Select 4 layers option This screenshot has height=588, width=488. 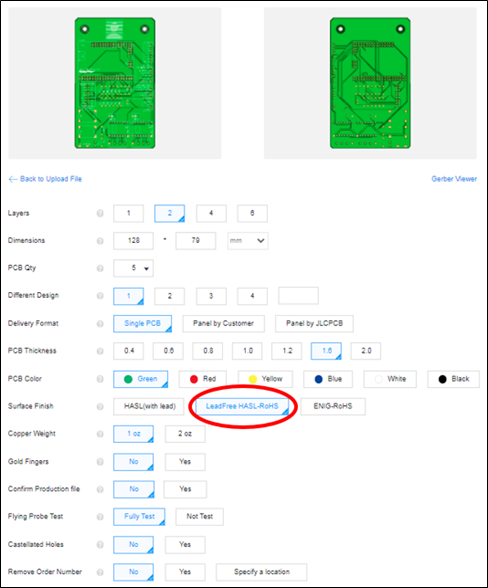(211, 213)
